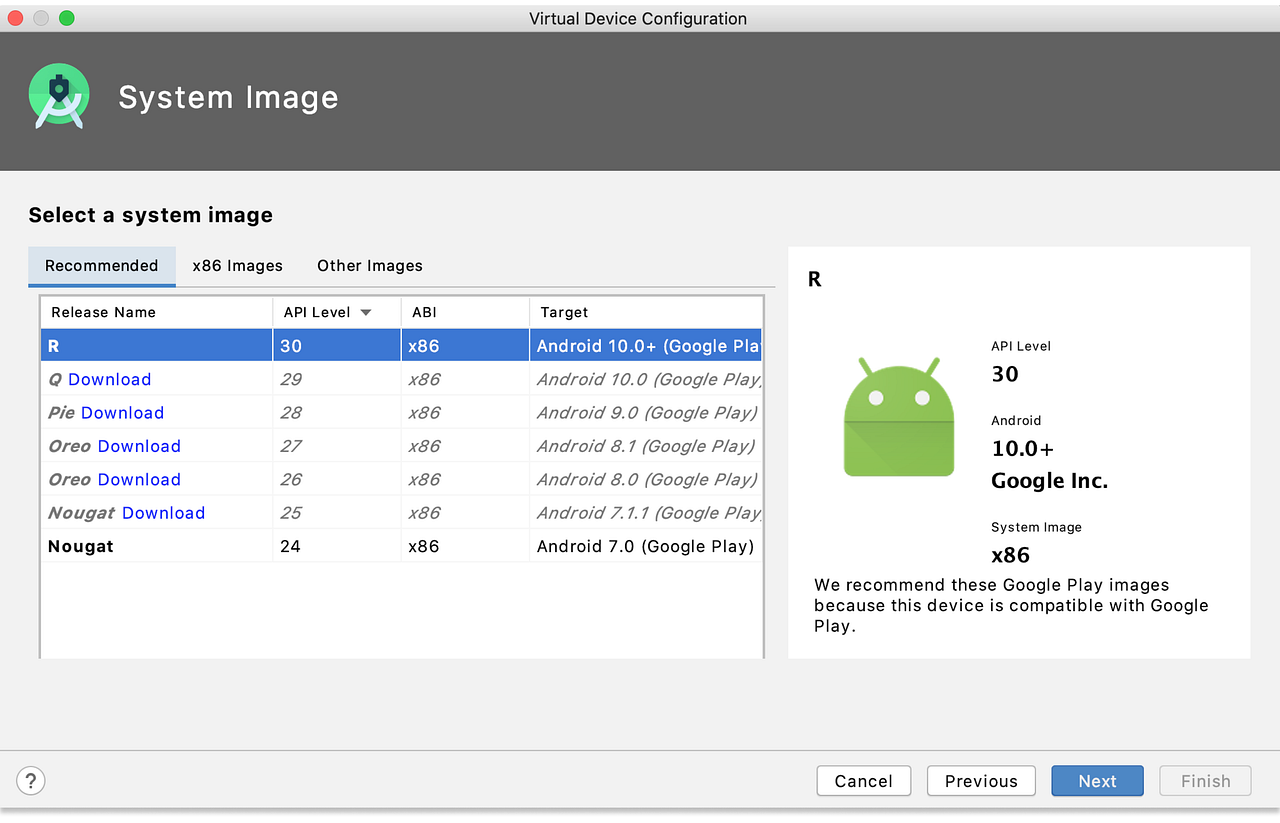Proceed with the Next button
Screen dimensions: 1280x823
1097,781
